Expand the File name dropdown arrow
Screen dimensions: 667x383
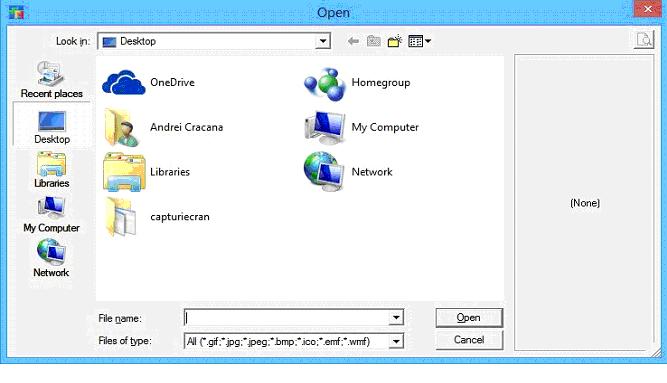(396, 317)
